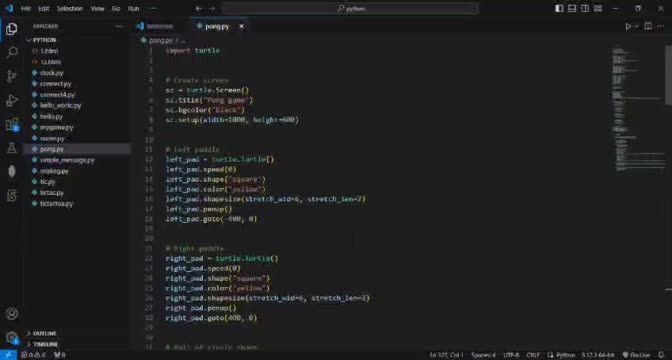This screenshot has width=672, height=360.
Task: Click the Go Live button in status bar
Action: [636, 355]
